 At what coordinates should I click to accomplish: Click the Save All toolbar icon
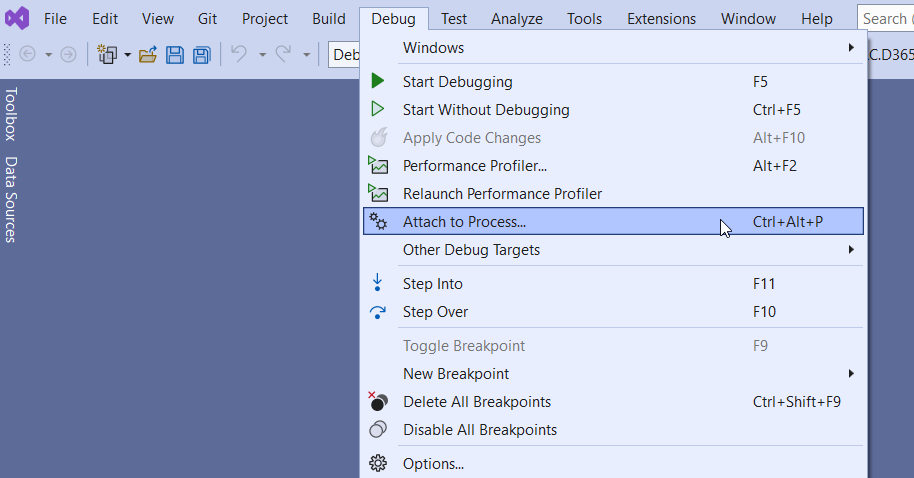[x=202, y=55]
